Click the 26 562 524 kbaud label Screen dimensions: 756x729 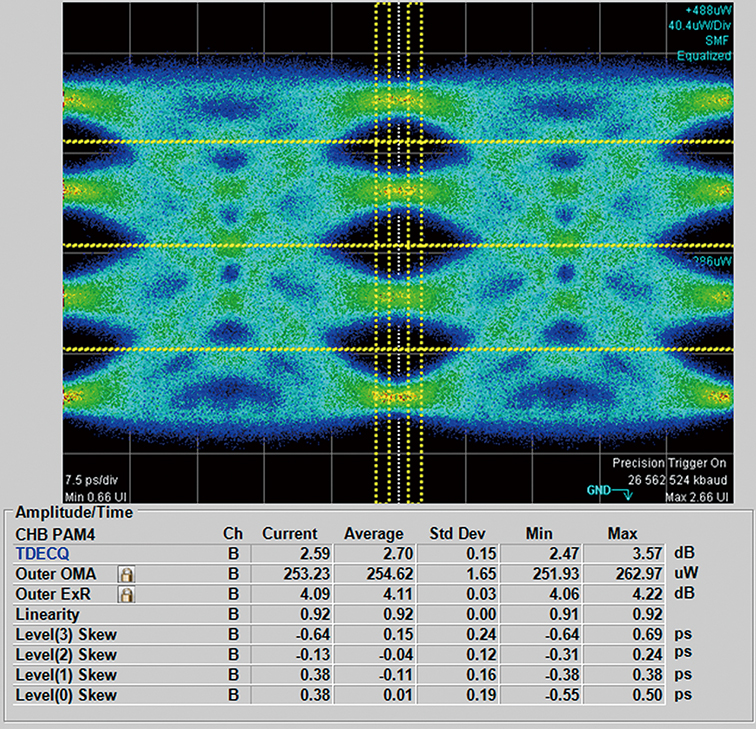point(677,480)
